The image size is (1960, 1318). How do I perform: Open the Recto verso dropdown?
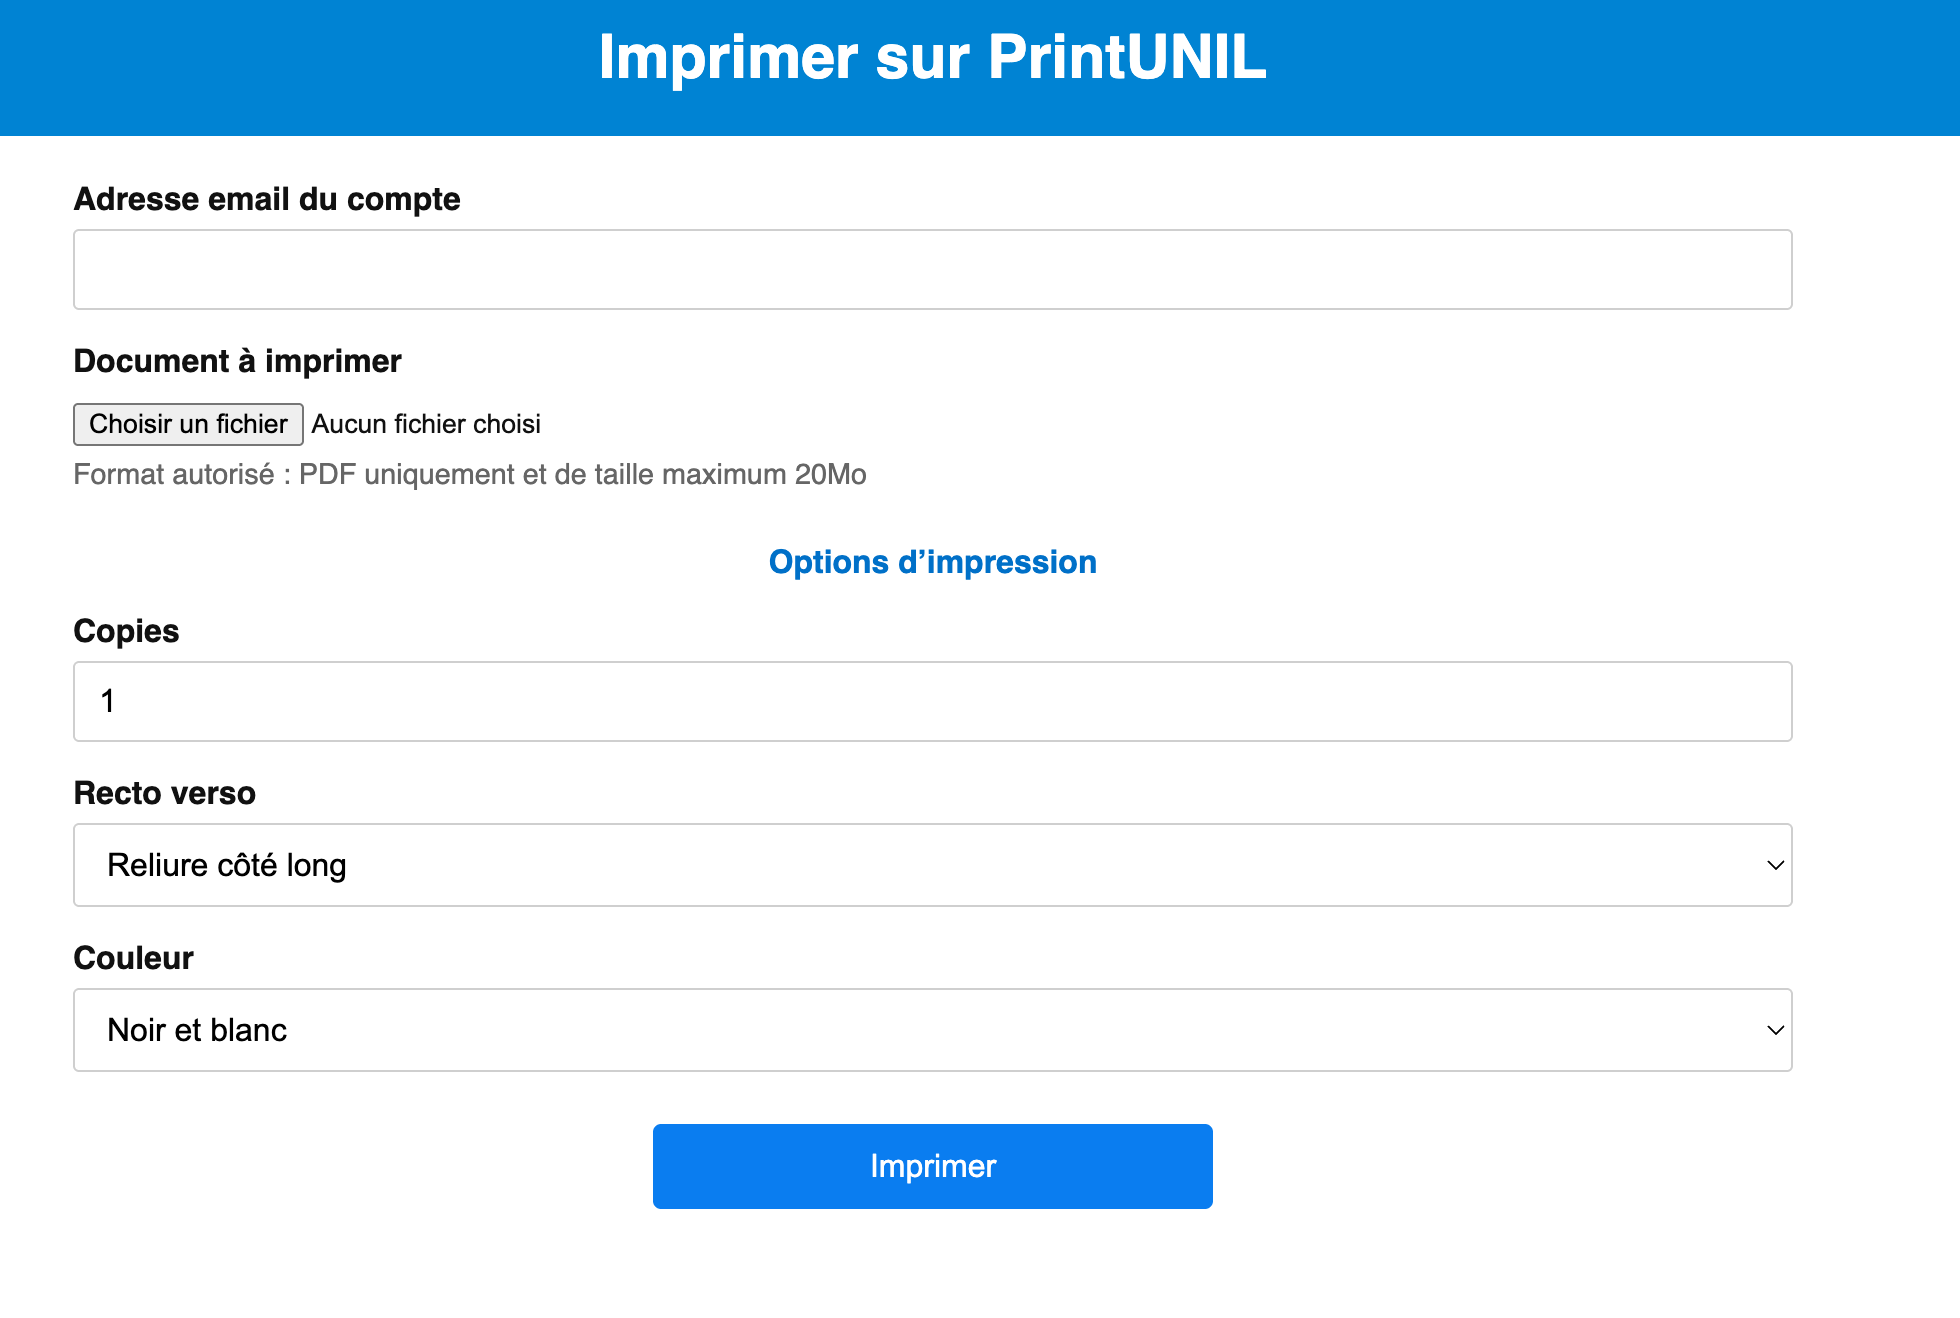click(932, 865)
